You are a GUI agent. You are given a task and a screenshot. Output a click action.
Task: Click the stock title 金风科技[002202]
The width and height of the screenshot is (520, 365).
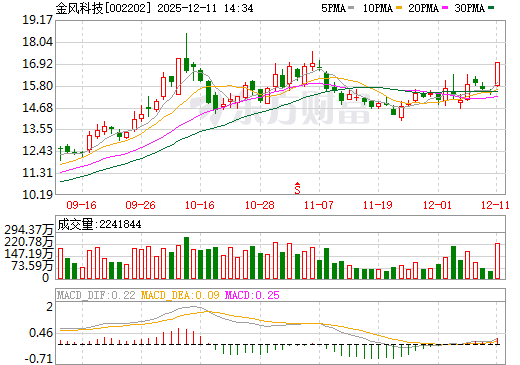pyautogui.click(x=104, y=8)
